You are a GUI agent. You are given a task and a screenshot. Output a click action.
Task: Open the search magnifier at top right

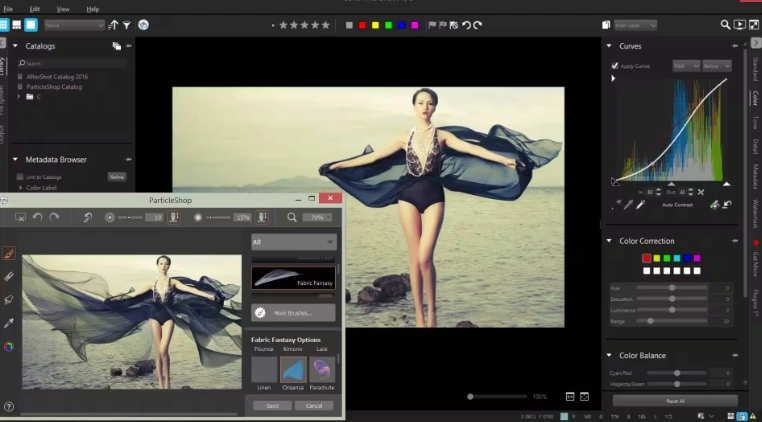tap(725, 25)
